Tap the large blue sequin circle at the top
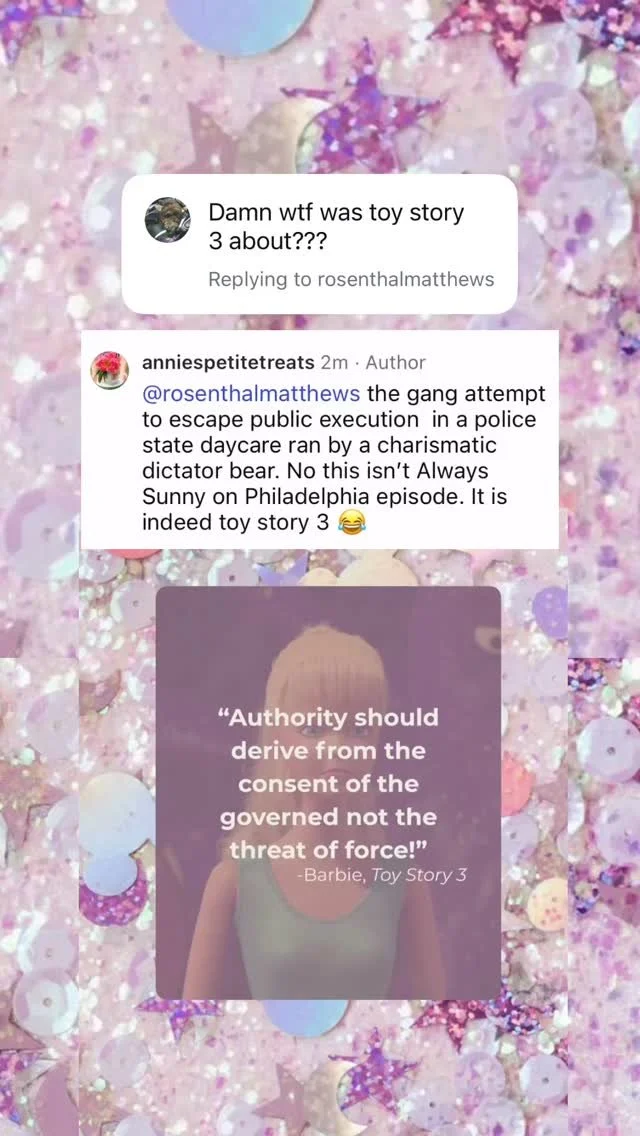 click(x=241, y=22)
